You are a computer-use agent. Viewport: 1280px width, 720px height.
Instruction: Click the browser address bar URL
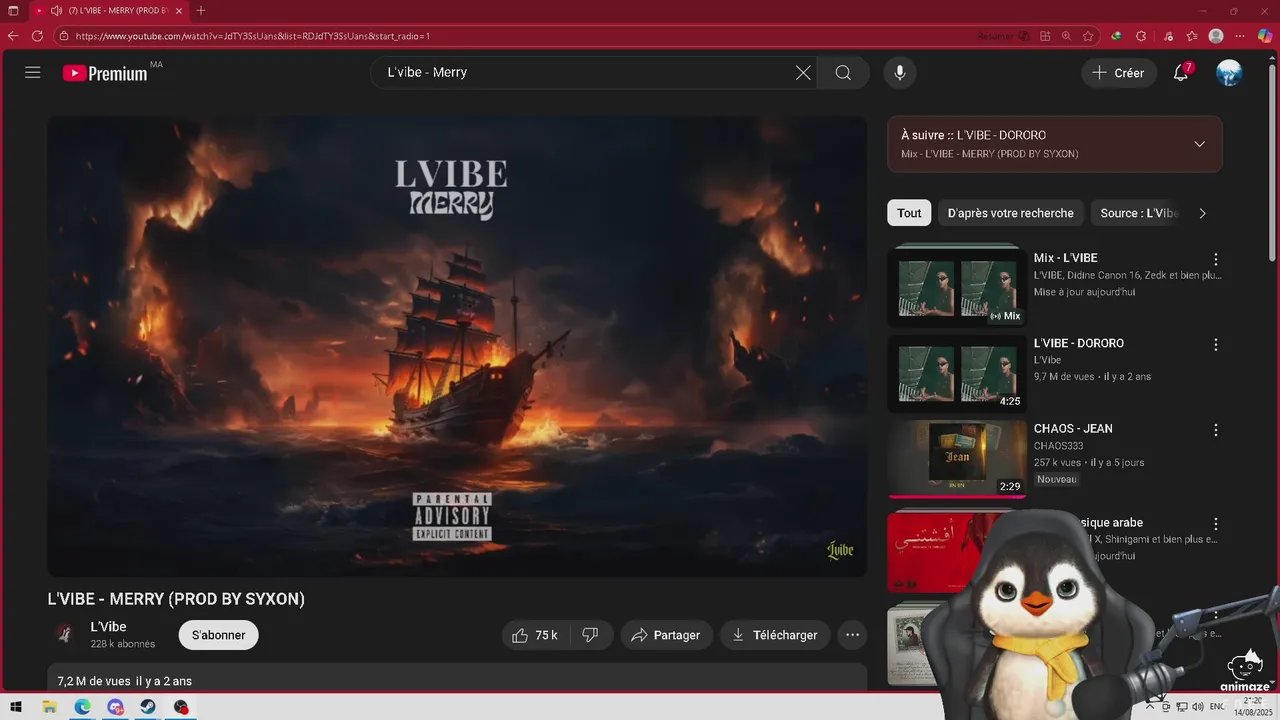point(252,36)
